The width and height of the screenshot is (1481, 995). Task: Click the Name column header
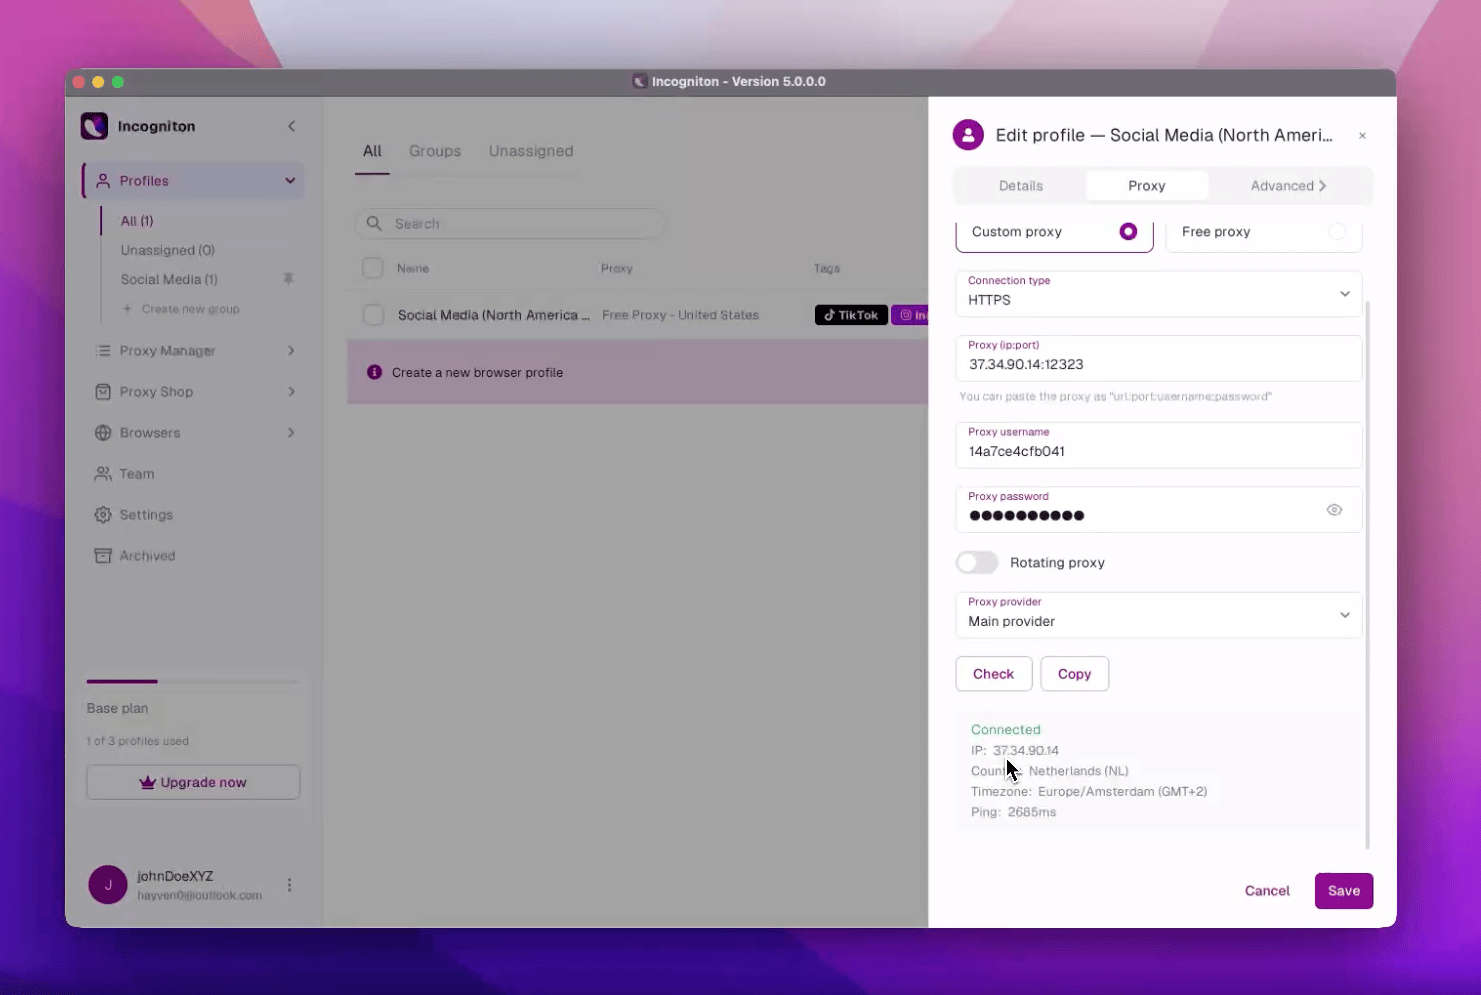(x=413, y=268)
